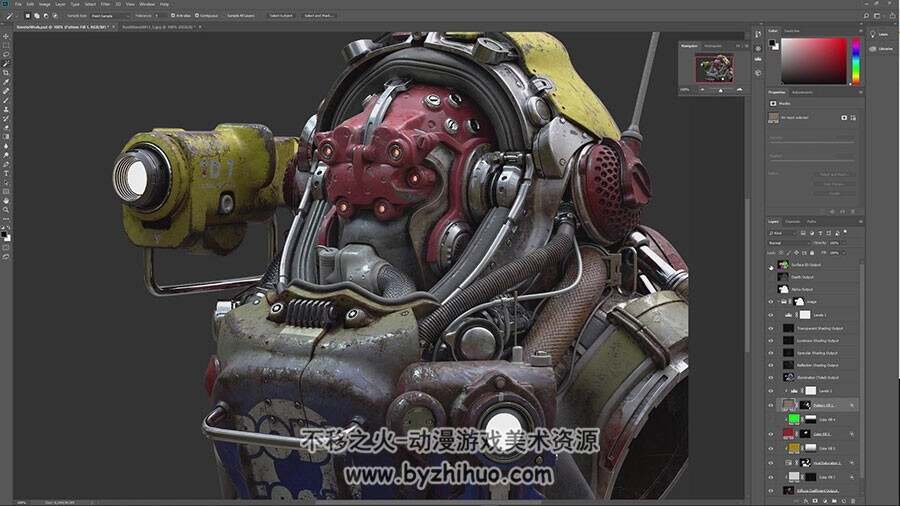Click the search icon in top right
Screen dimensions: 900x506
(x=866, y=15)
